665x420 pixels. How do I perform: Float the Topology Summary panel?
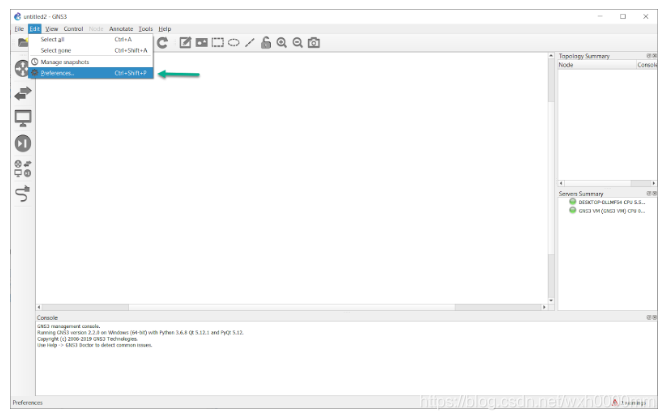[x=649, y=56]
